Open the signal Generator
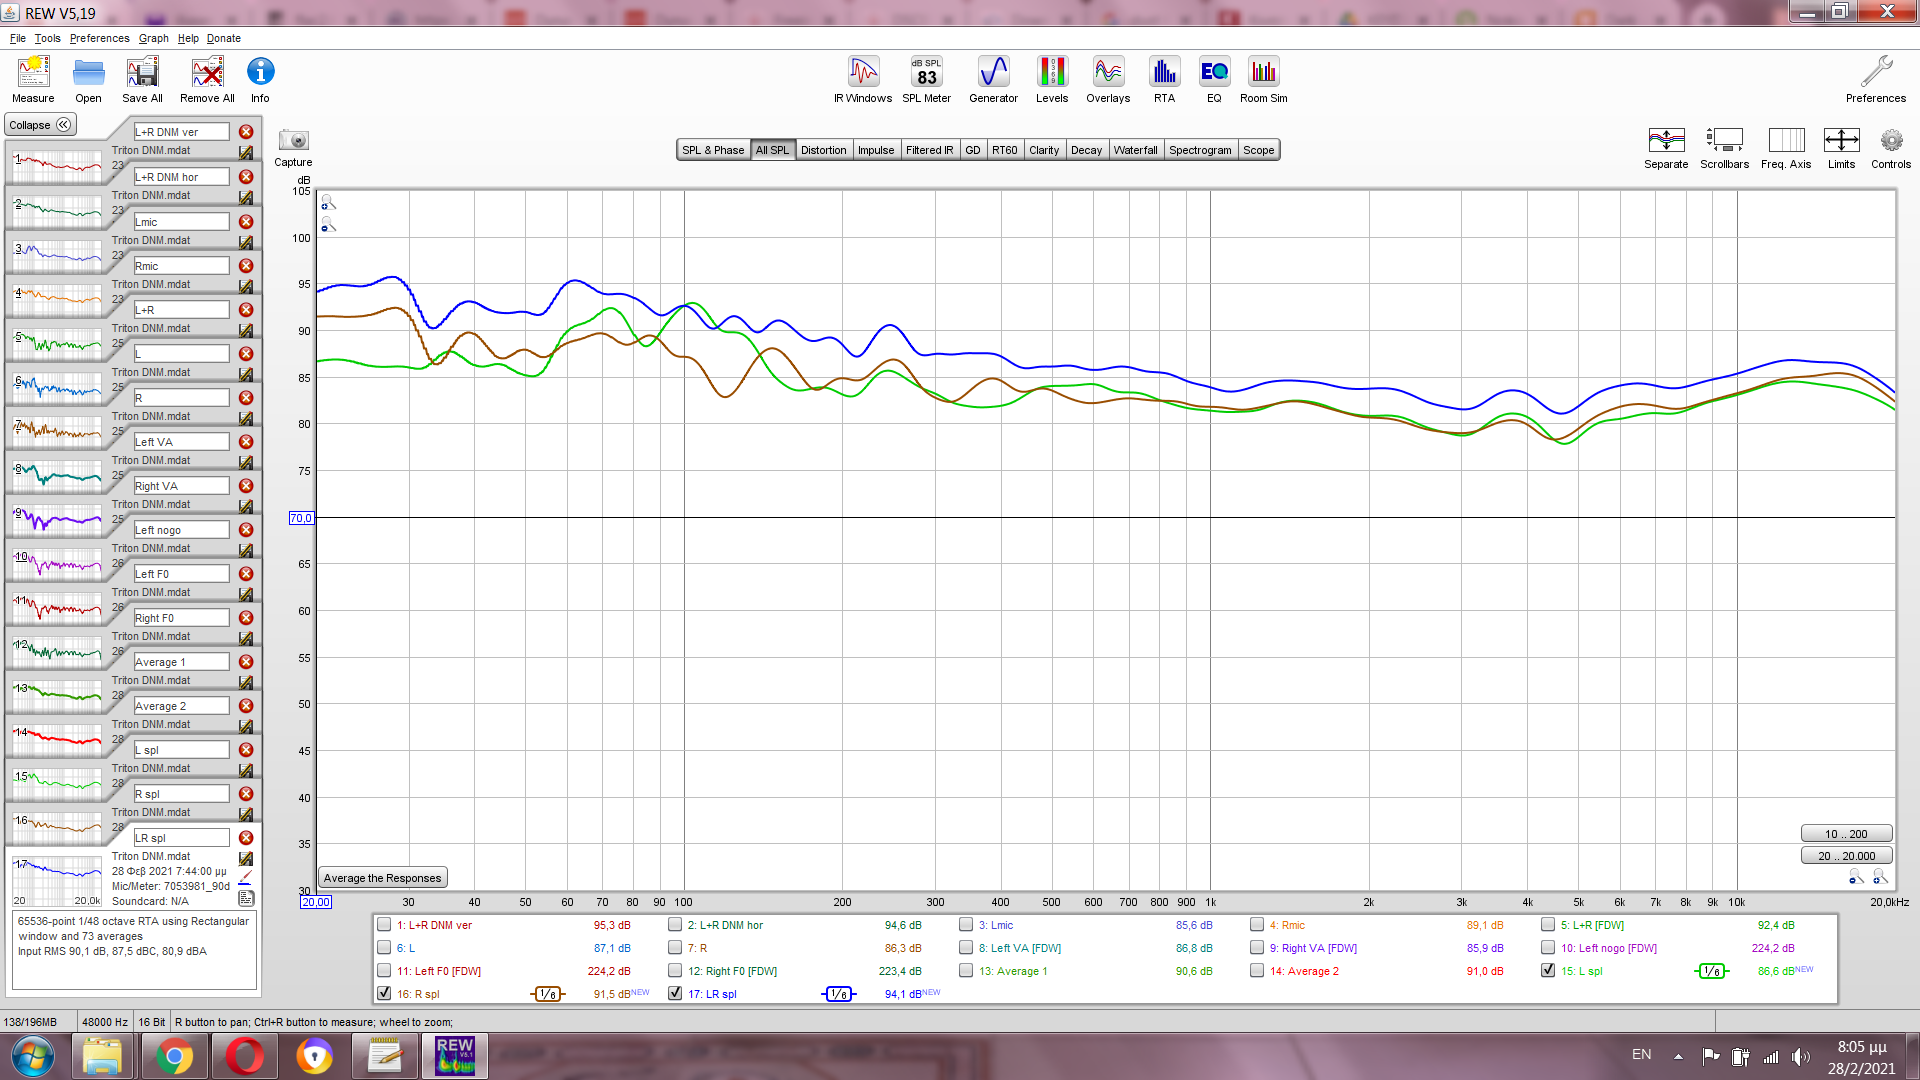Viewport: 1920px width, 1080px height. pyautogui.click(x=993, y=79)
